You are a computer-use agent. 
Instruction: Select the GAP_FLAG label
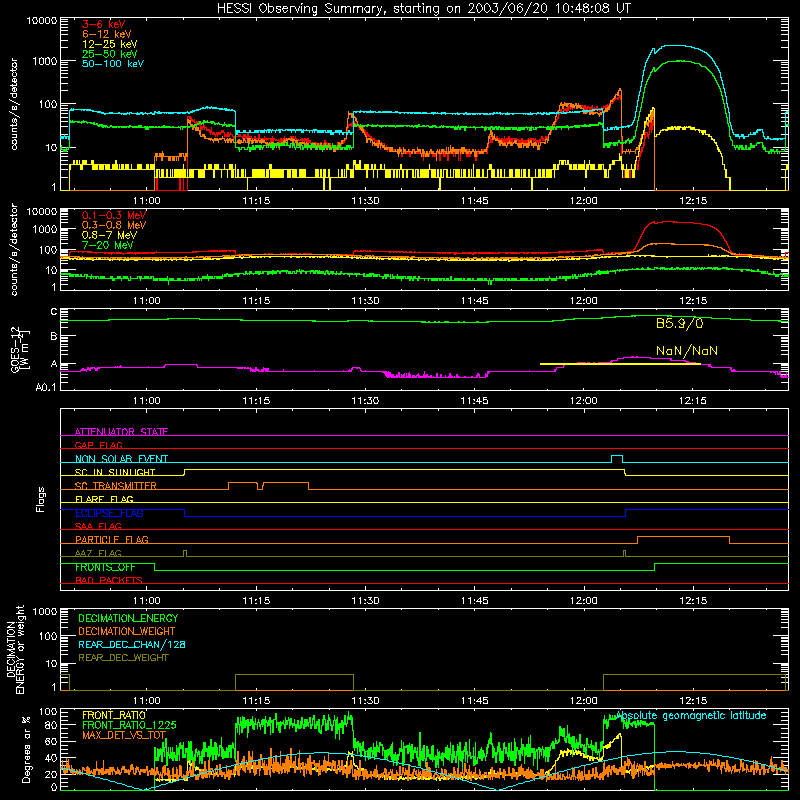coord(98,445)
